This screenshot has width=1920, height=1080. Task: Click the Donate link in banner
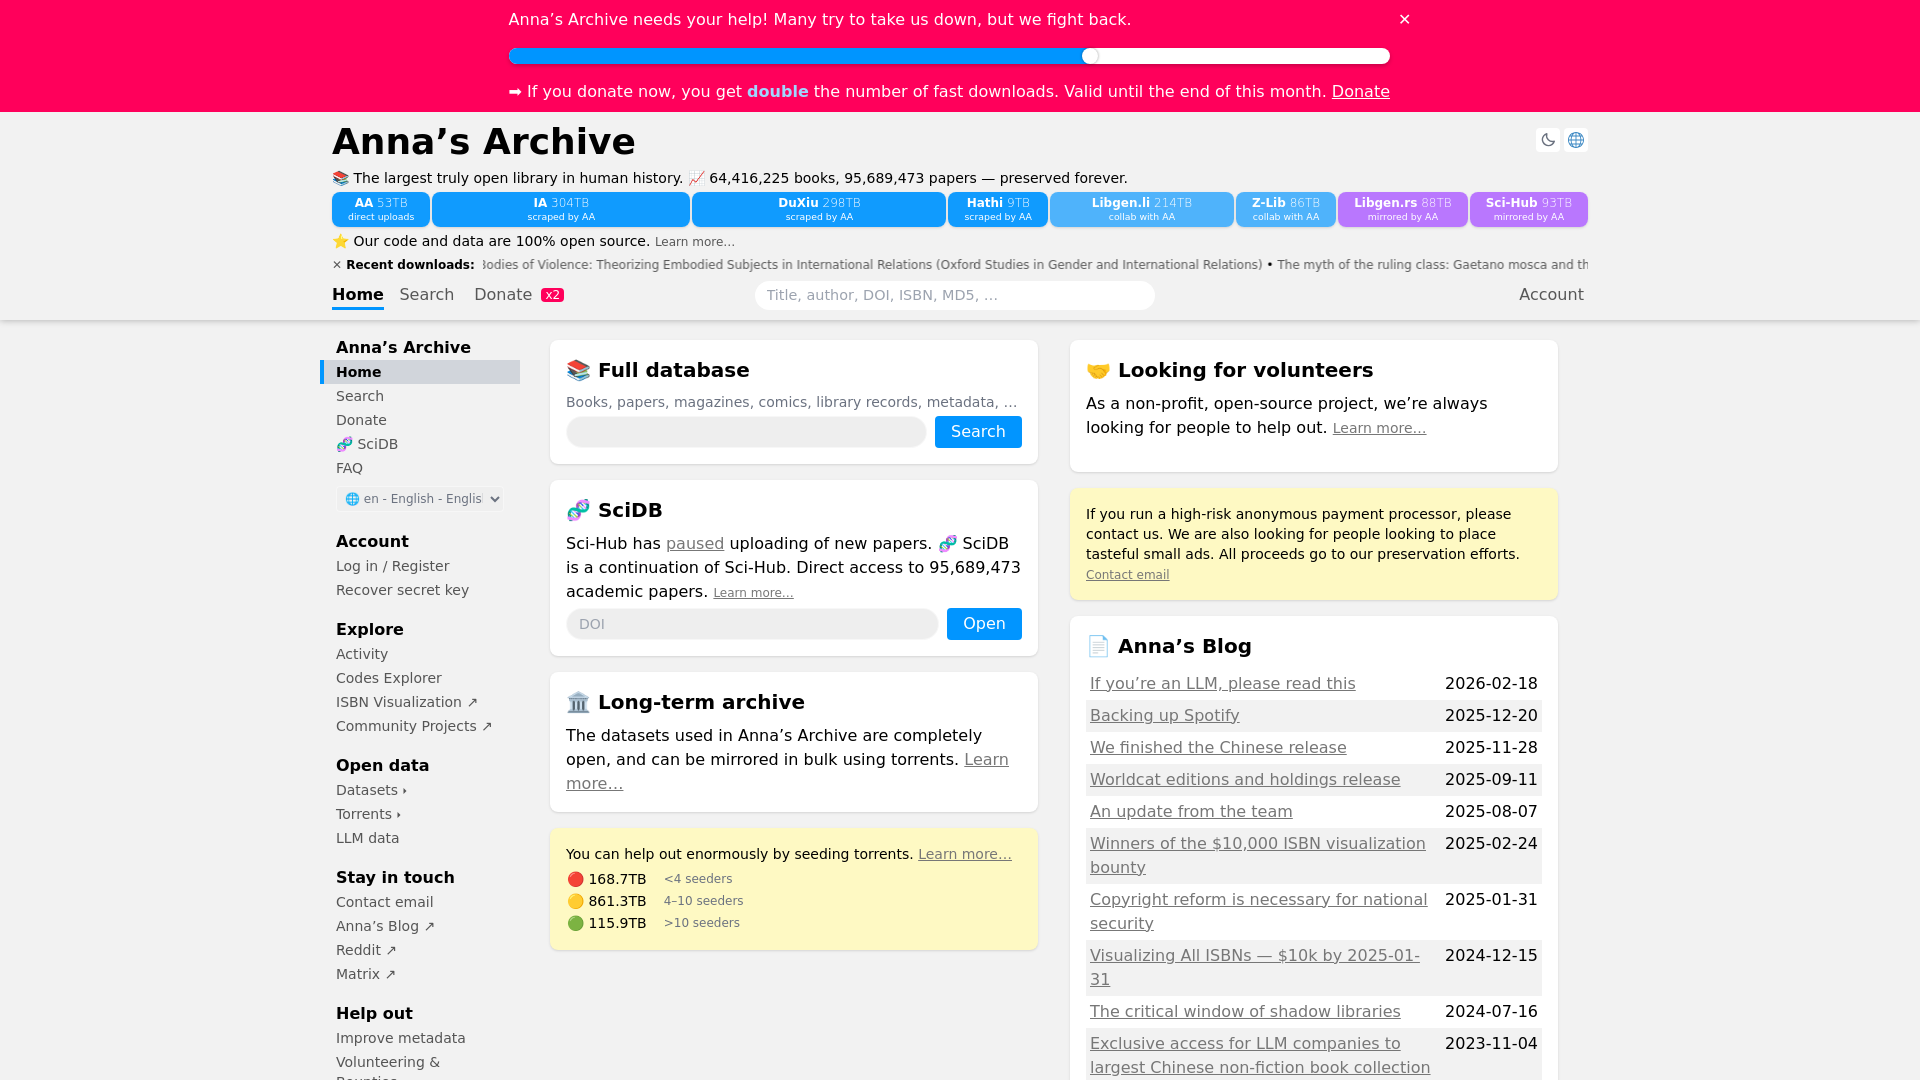[x=1360, y=91]
